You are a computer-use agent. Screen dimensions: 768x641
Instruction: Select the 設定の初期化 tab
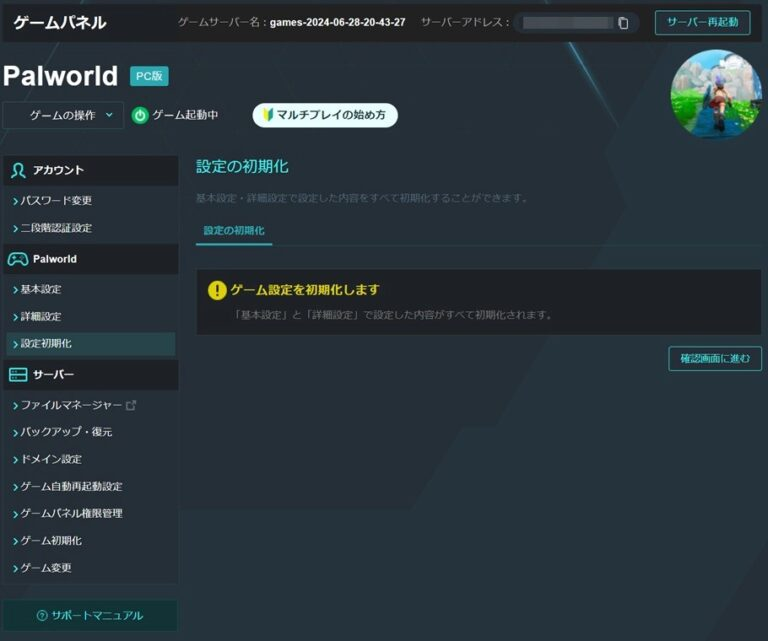click(x=234, y=231)
